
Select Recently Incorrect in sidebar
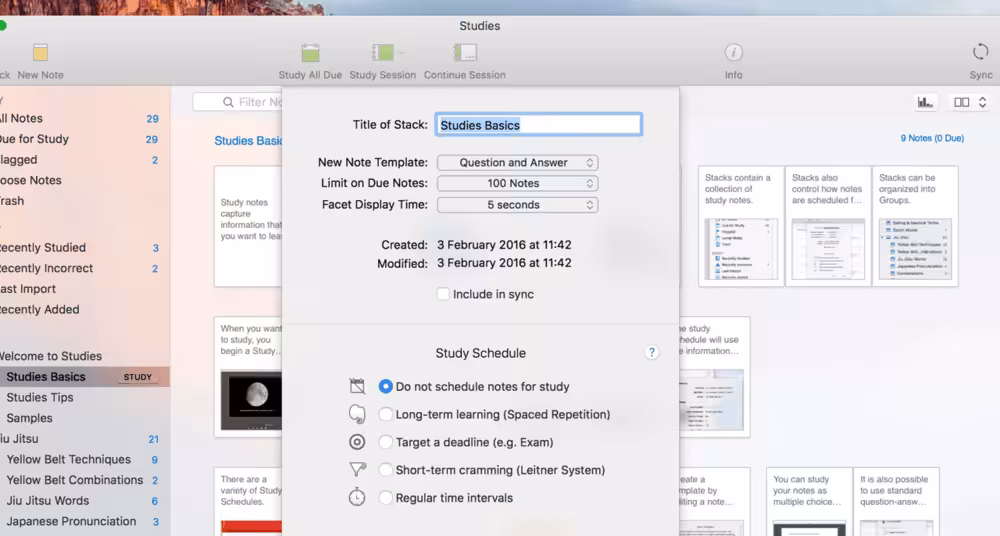click(84, 268)
